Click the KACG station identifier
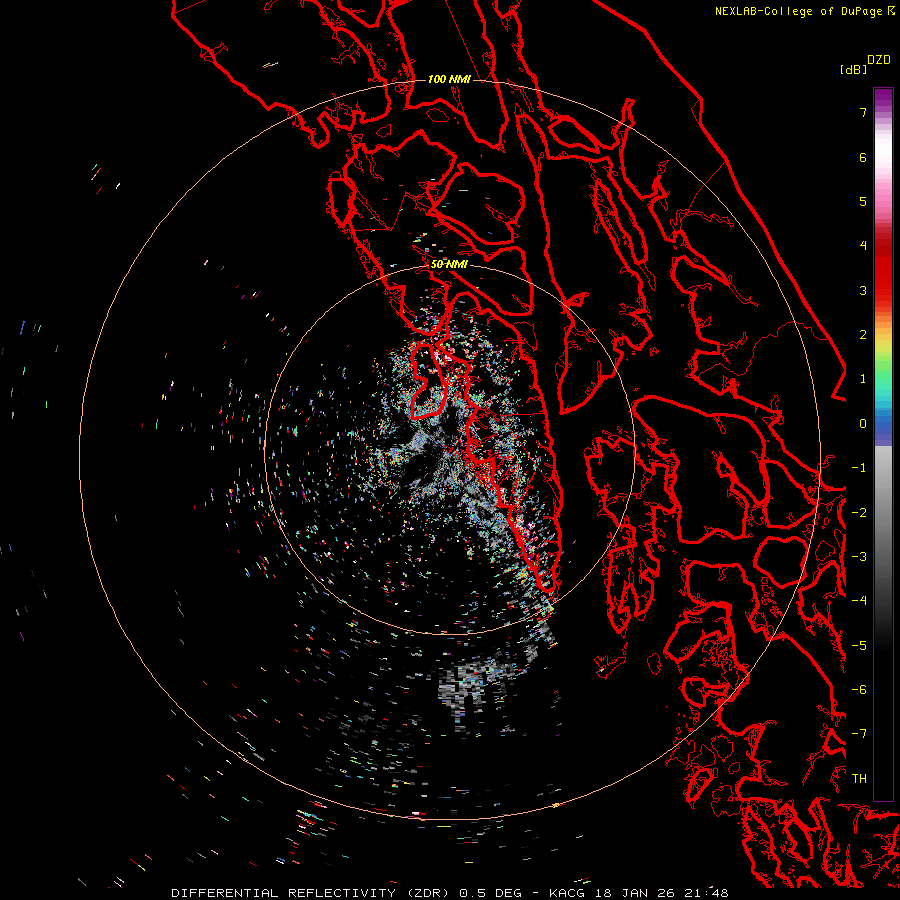This screenshot has height=900, width=900. pos(569,893)
